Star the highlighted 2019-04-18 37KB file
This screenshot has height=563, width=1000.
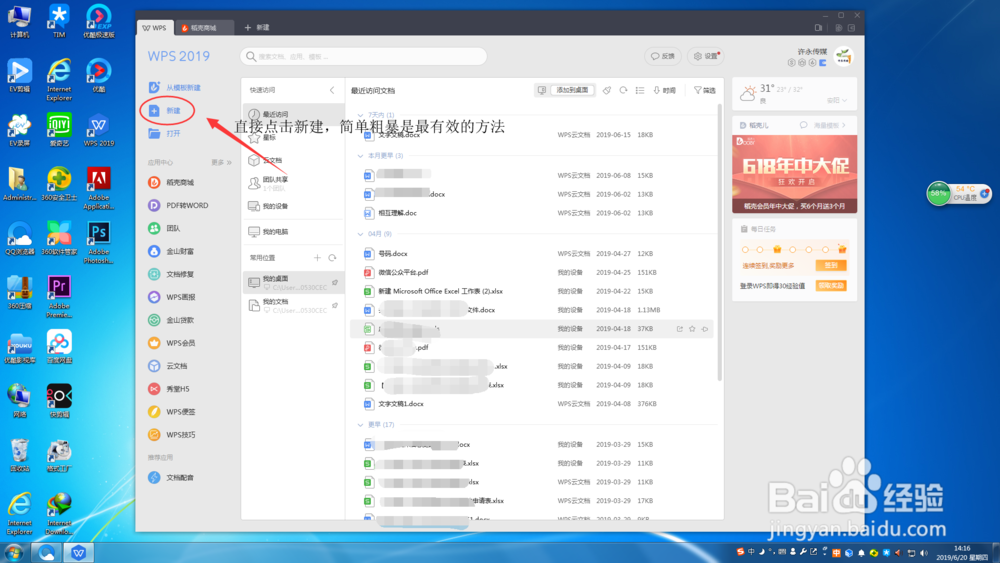pos(692,329)
